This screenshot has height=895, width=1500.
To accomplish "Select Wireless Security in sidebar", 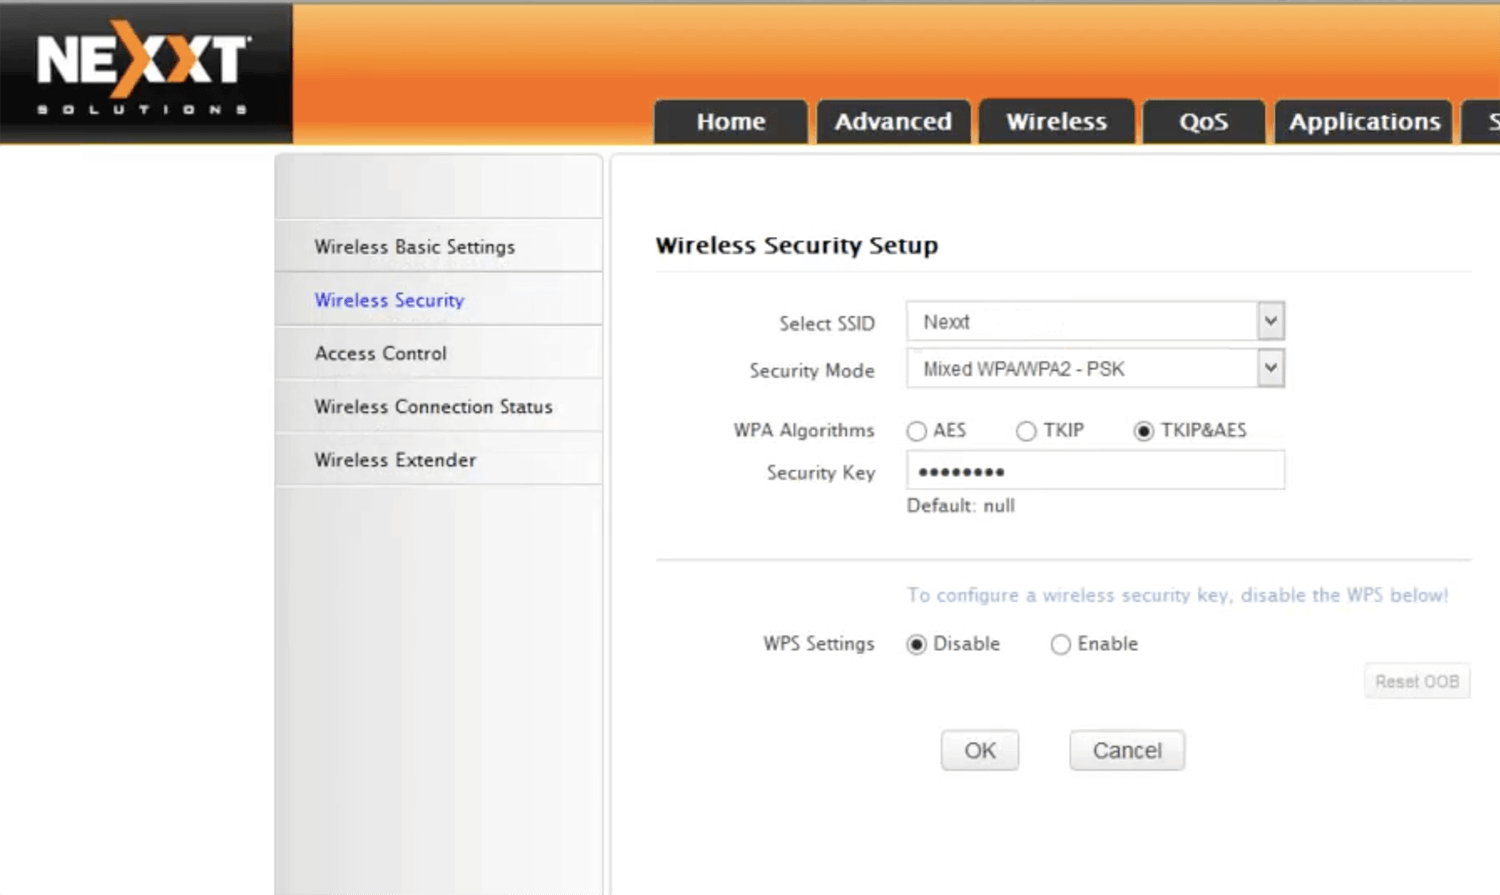I will coord(389,300).
